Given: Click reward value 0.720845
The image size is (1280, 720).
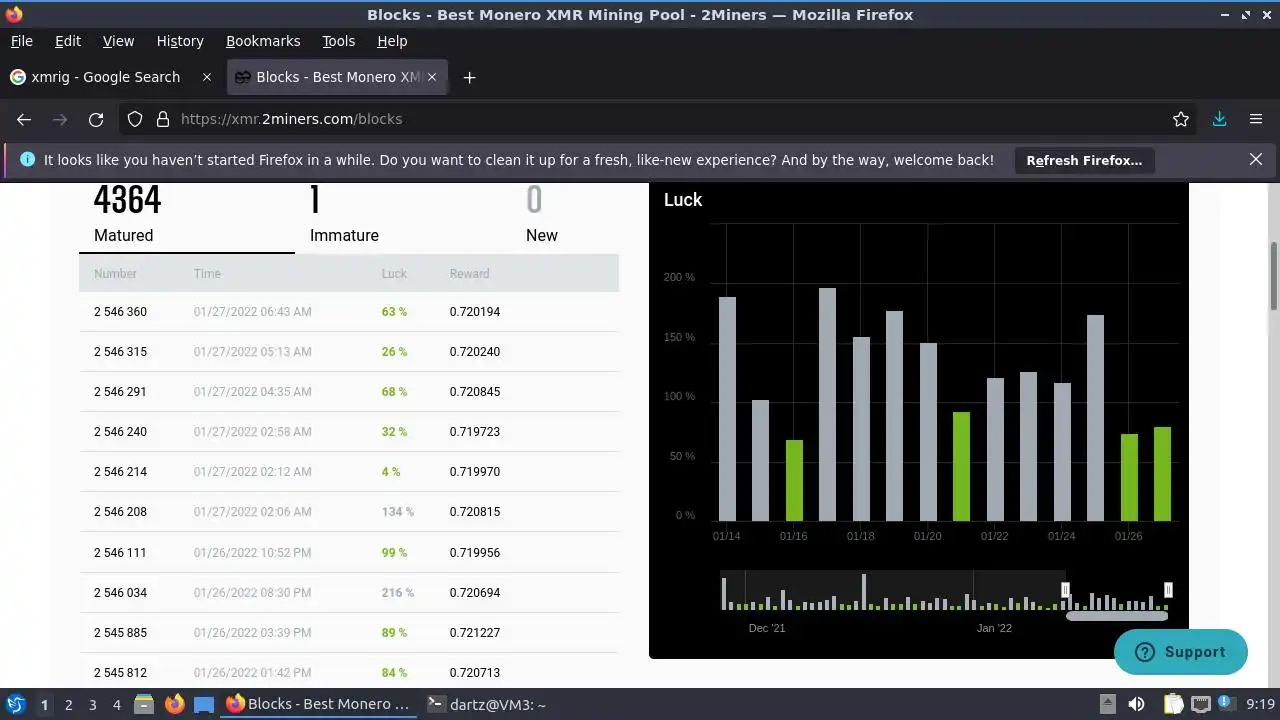Looking at the screenshot, I should coord(475,392).
